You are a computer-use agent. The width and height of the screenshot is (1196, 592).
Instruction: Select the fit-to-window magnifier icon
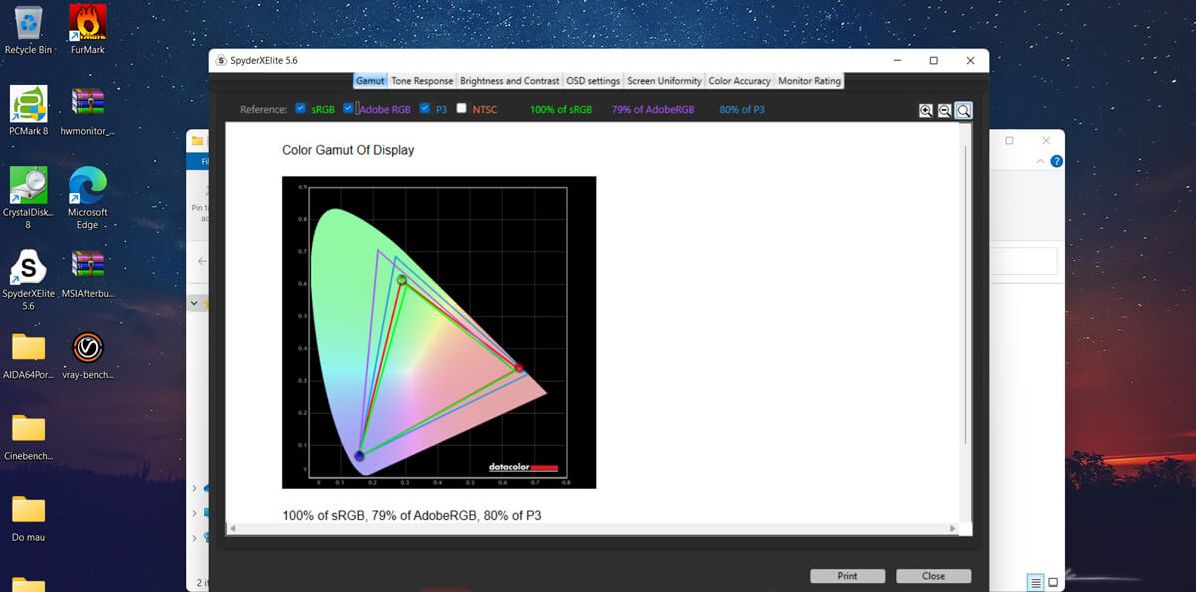pyautogui.click(x=963, y=111)
